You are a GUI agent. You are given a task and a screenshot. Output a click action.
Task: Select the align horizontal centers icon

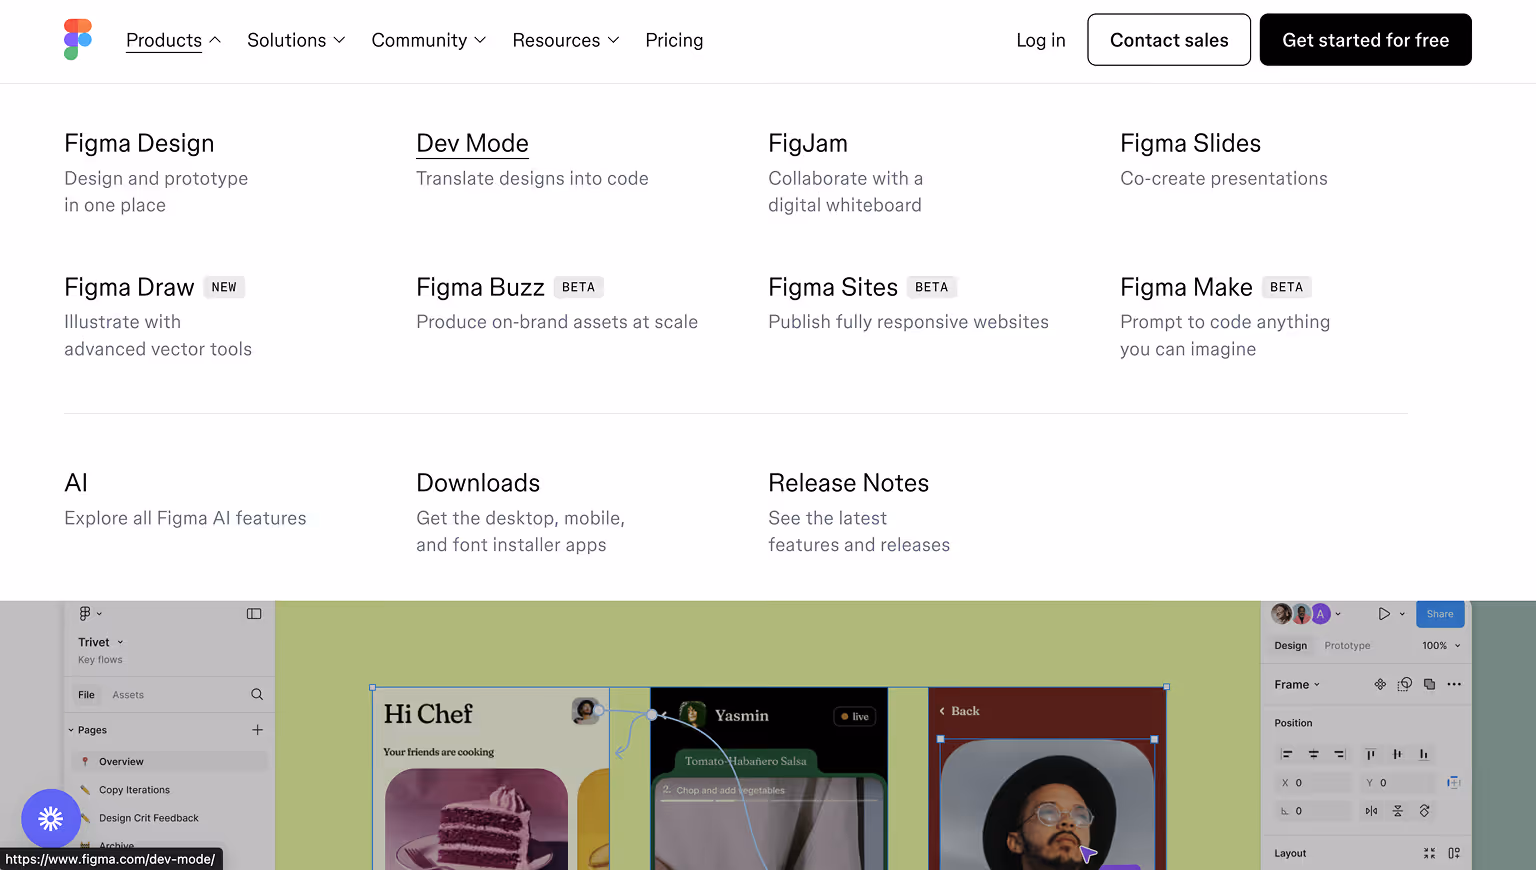(x=1313, y=754)
